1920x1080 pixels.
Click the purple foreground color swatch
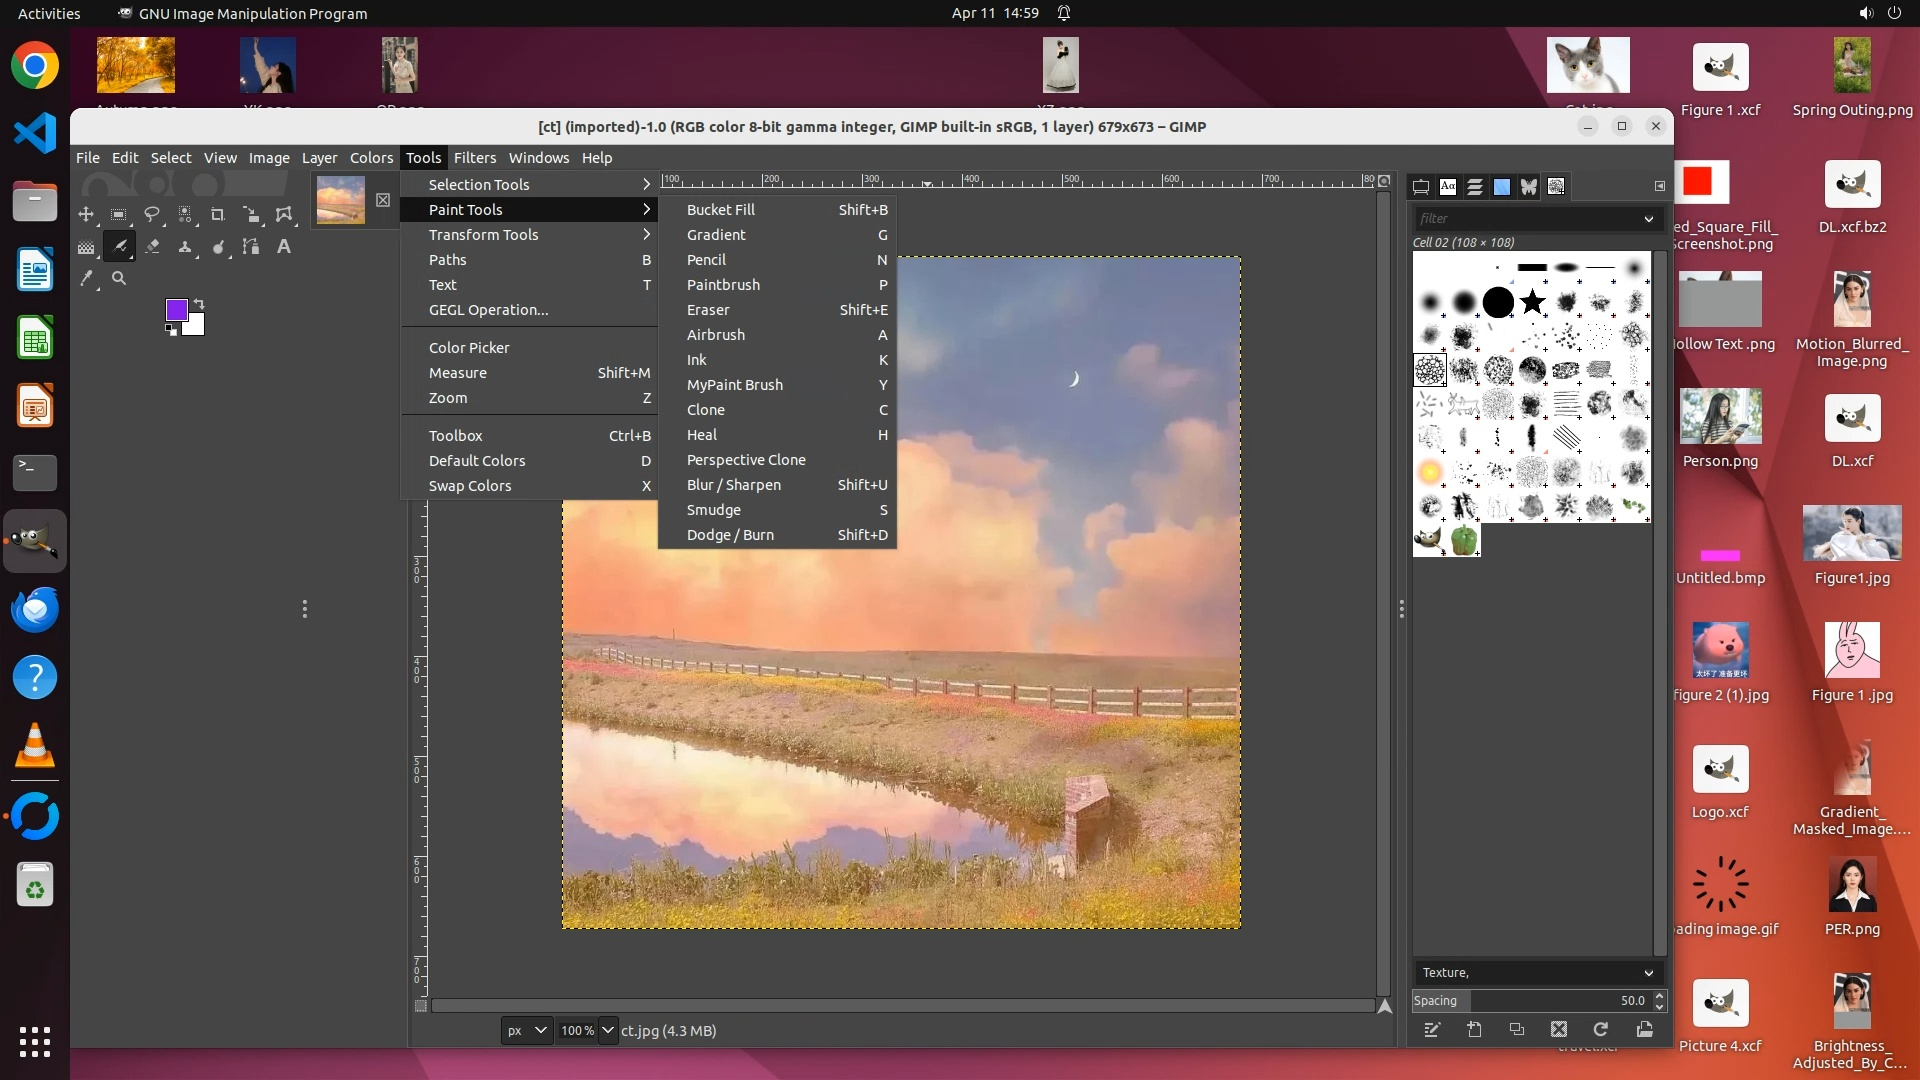(x=176, y=310)
